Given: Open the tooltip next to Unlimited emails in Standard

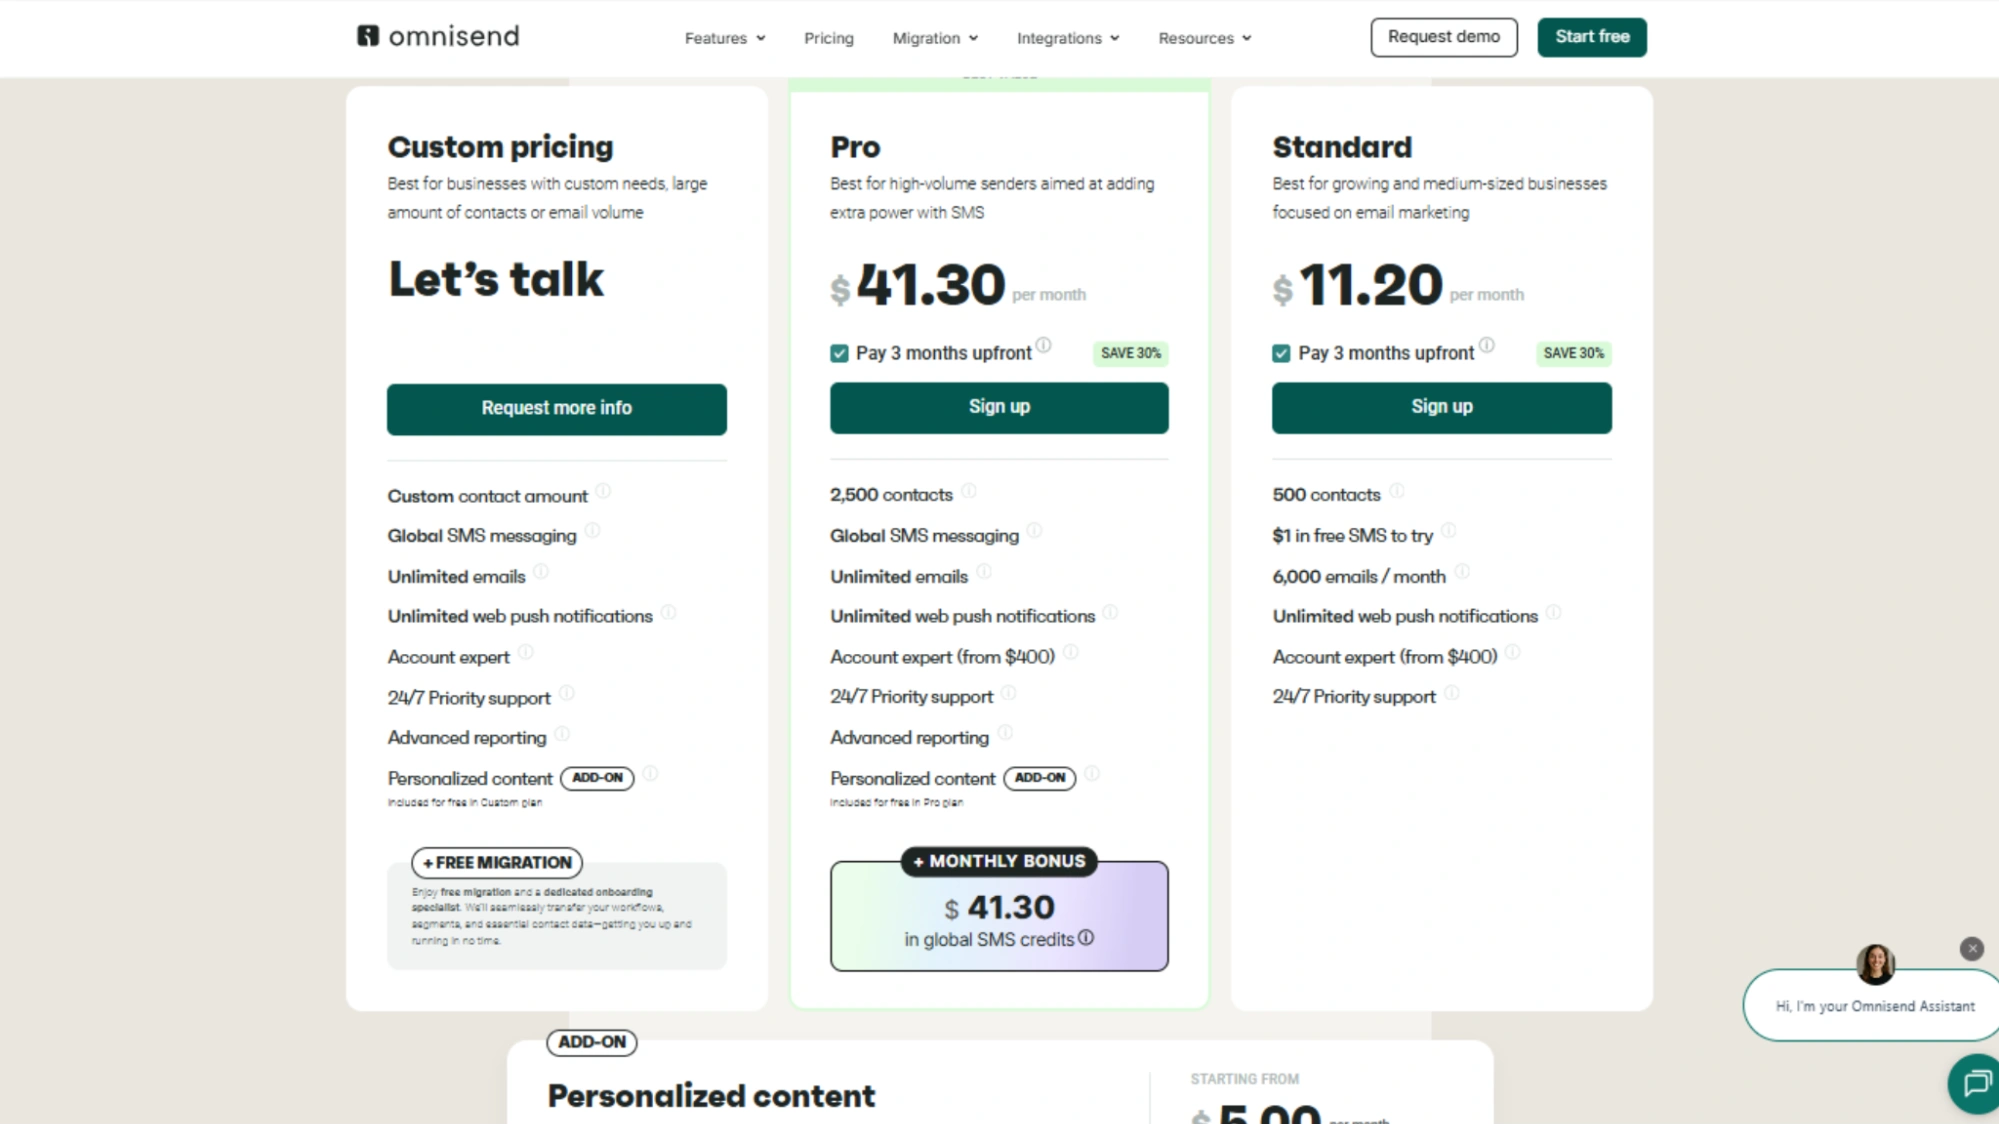Looking at the screenshot, I should click(x=1462, y=572).
